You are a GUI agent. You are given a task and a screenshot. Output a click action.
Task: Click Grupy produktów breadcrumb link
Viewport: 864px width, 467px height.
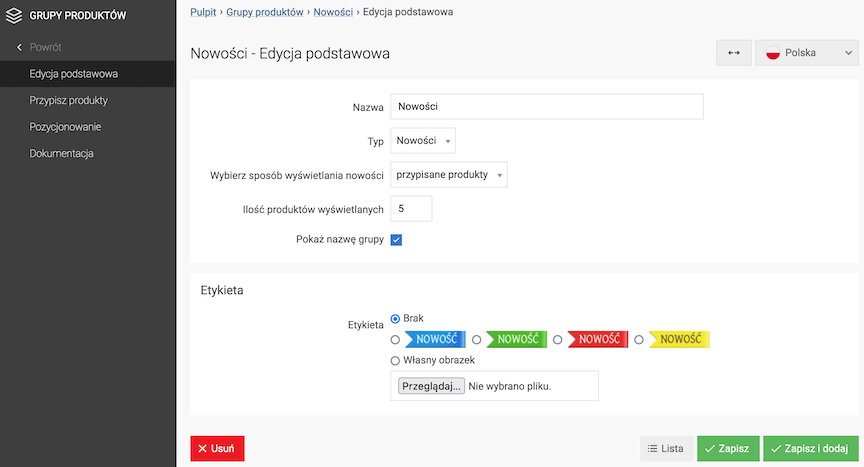click(264, 12)
